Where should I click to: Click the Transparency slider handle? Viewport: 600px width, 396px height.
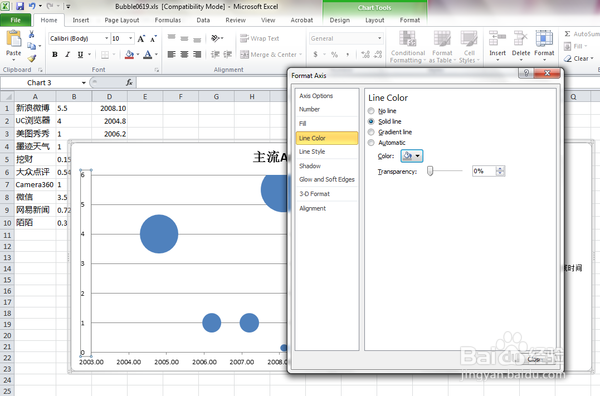(430, 171)
